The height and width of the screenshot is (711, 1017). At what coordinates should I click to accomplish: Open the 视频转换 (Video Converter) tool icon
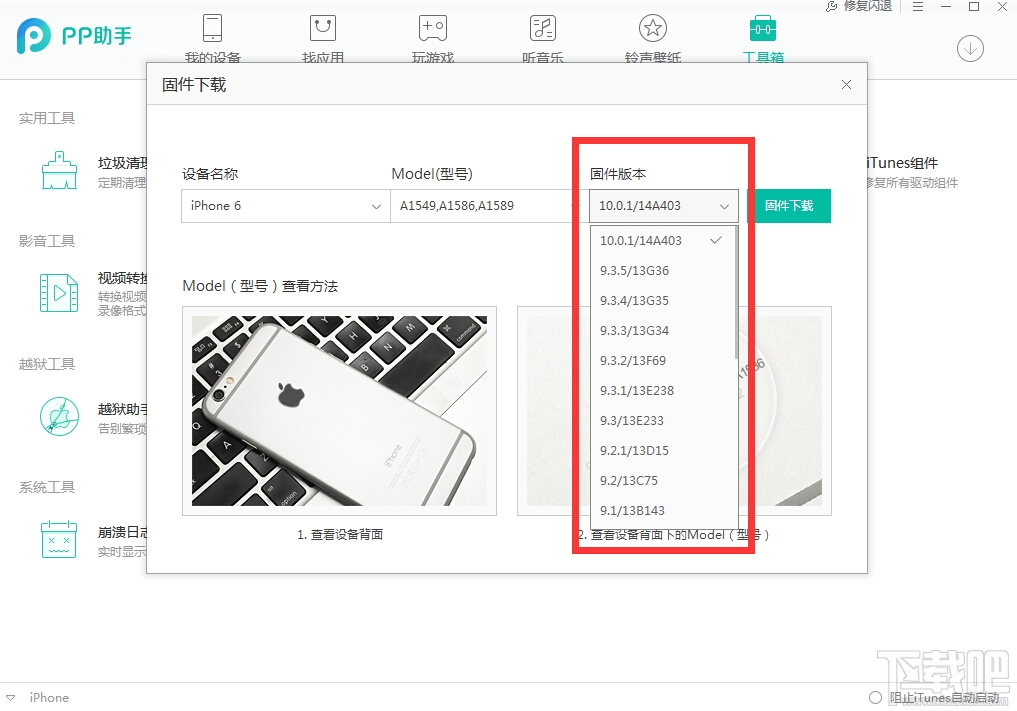tap(58, 293)
